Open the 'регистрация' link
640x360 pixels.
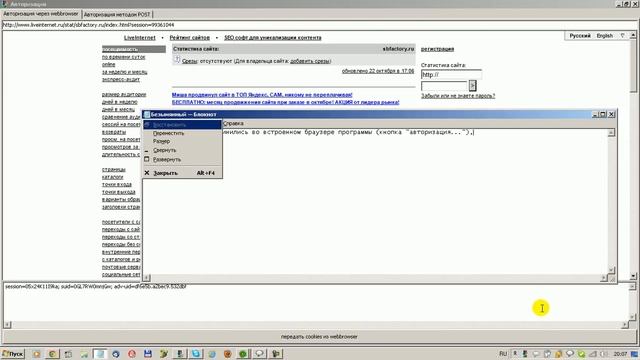coord(437,49)
